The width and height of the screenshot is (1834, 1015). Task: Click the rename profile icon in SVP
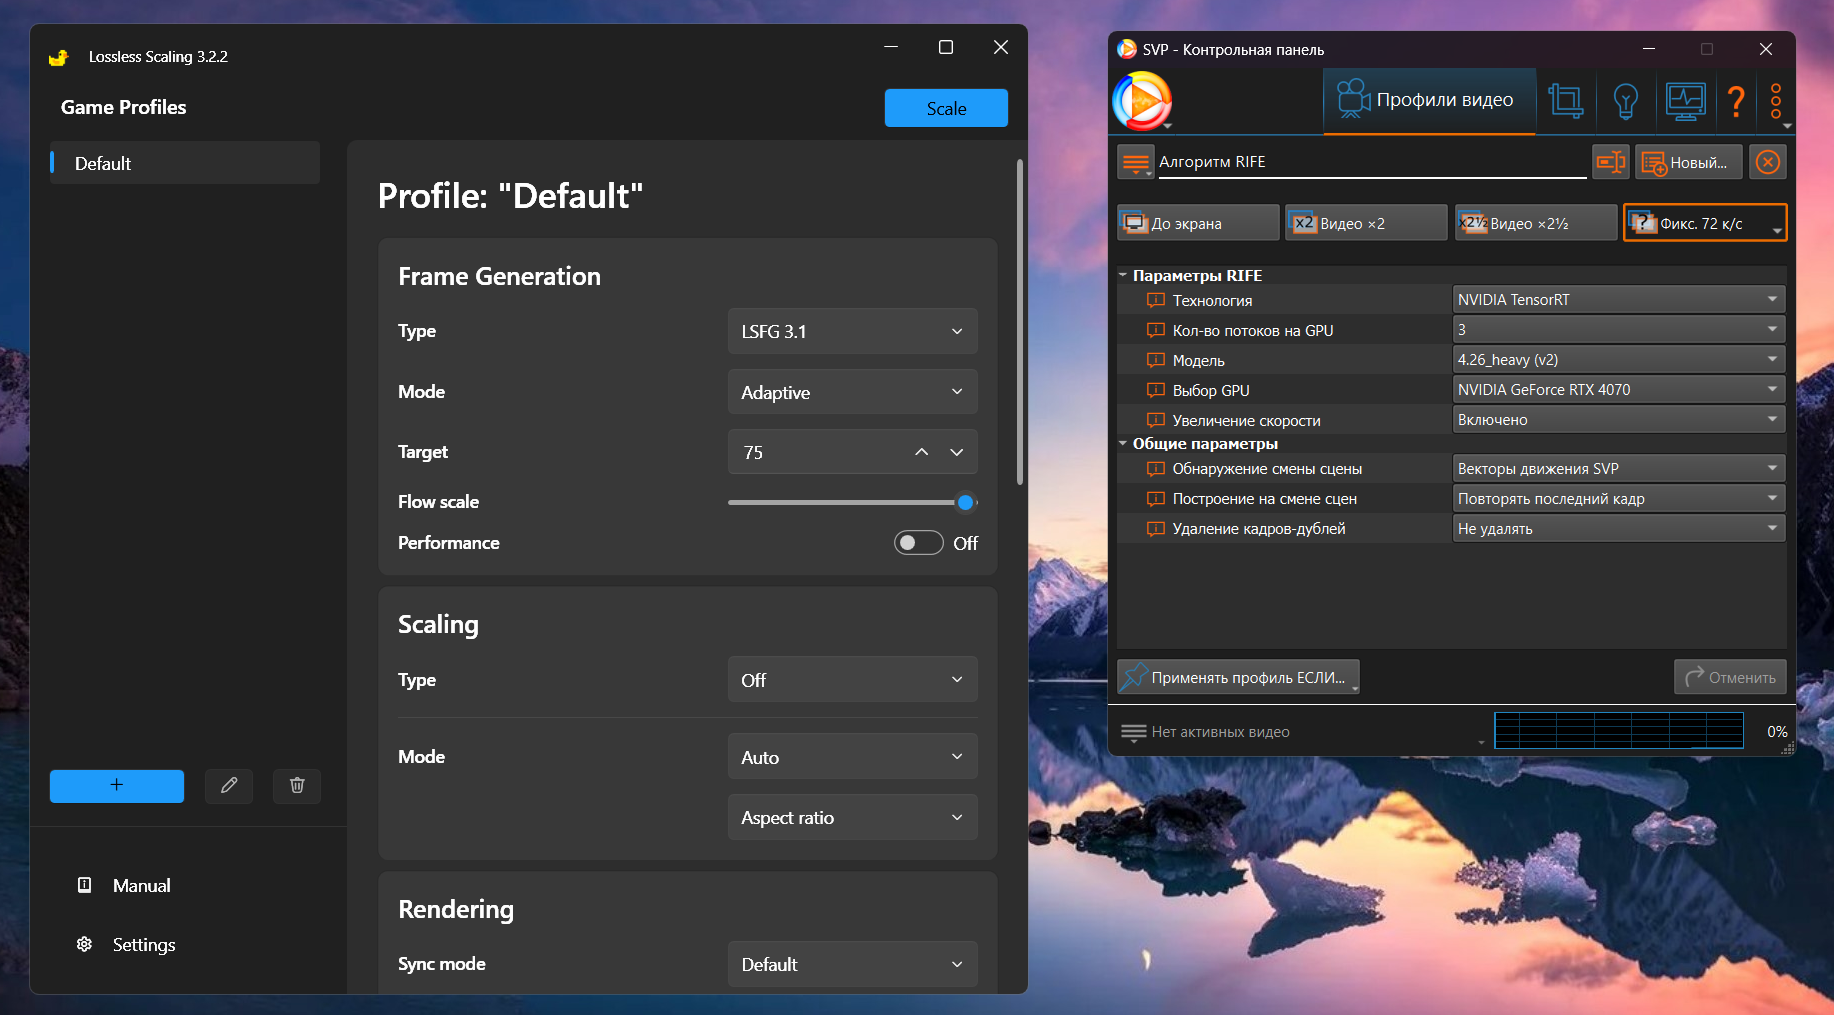1611,162
